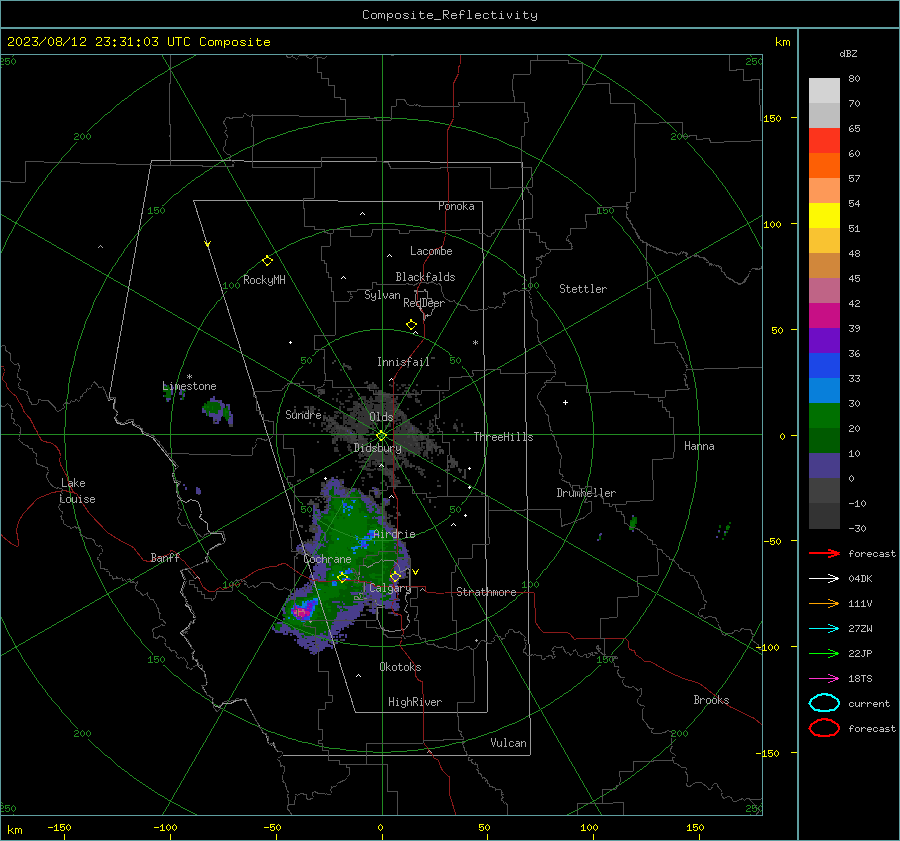
Task: Select the orange 111V arrow legend icon
Action: pyautogui.click(x=824, y=603)
